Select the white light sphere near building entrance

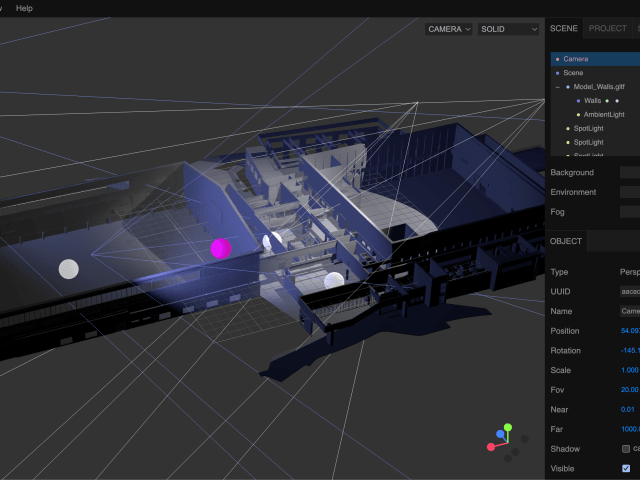(334, 280)
